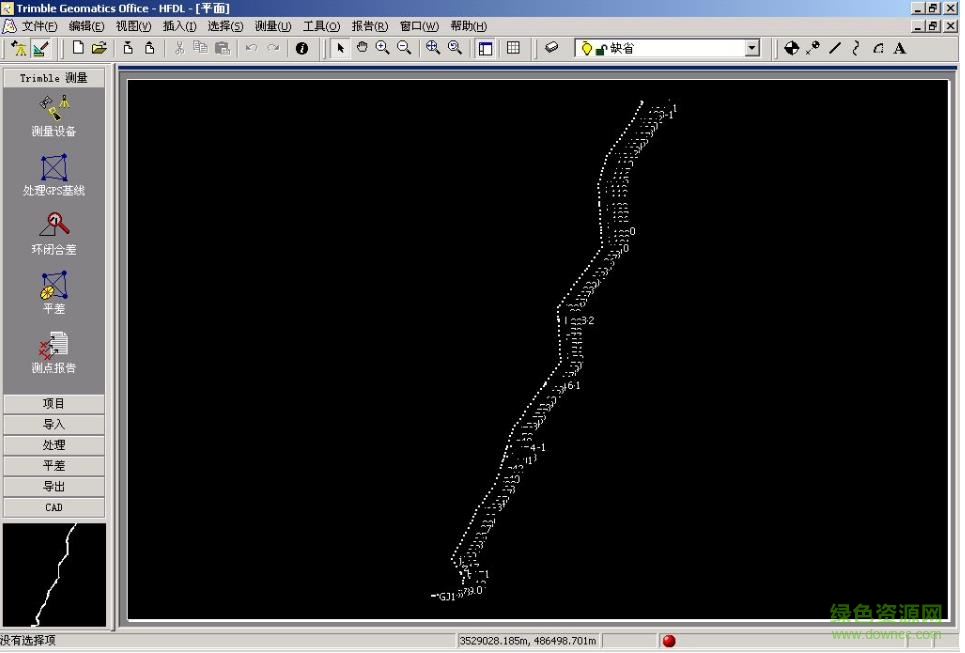Open the 缺省 layer dropdown
The width and height of the screenshot is (965, 653).
coord(752,48)
